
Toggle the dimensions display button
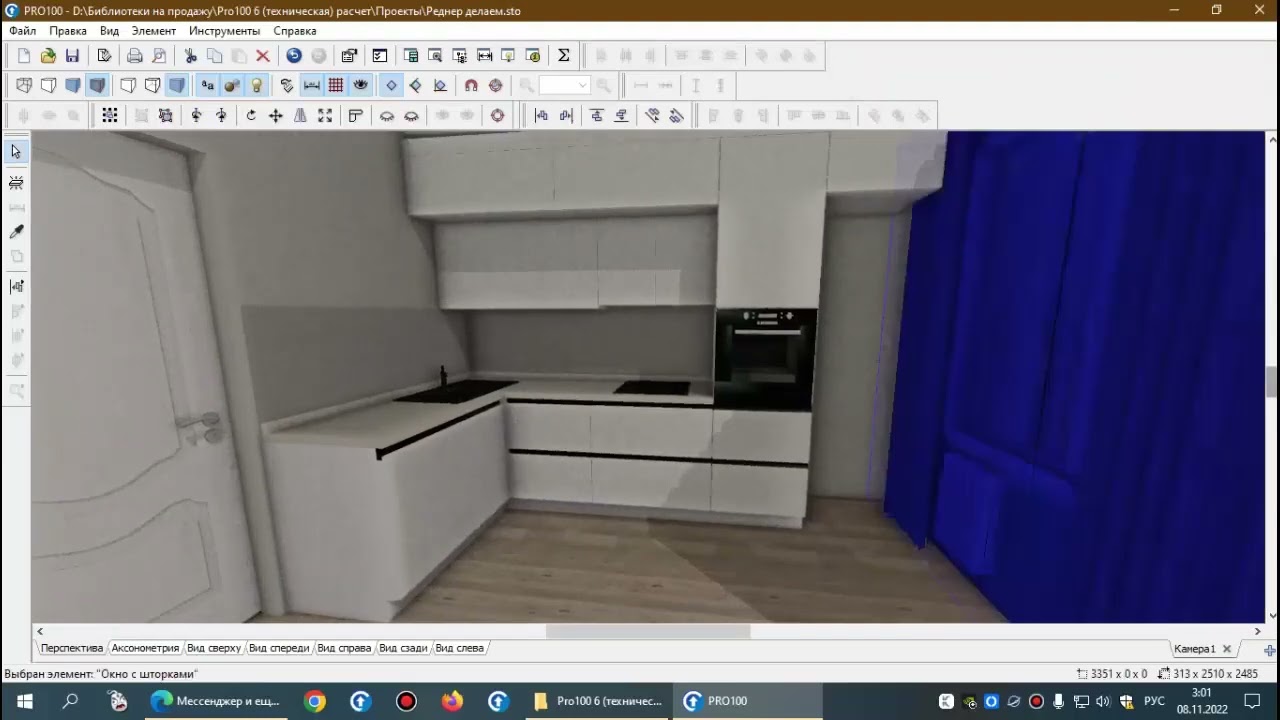coord(312,85)
